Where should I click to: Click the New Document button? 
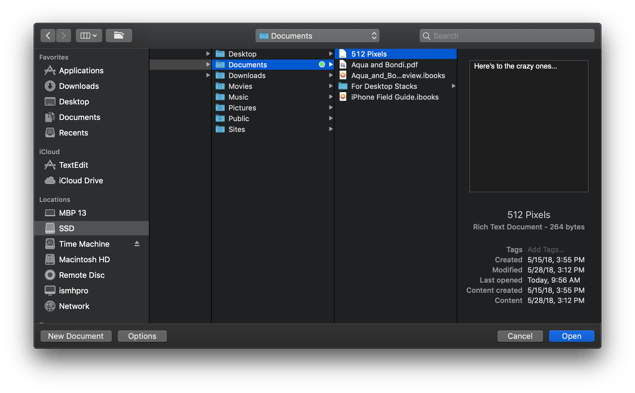click(76, 336)
